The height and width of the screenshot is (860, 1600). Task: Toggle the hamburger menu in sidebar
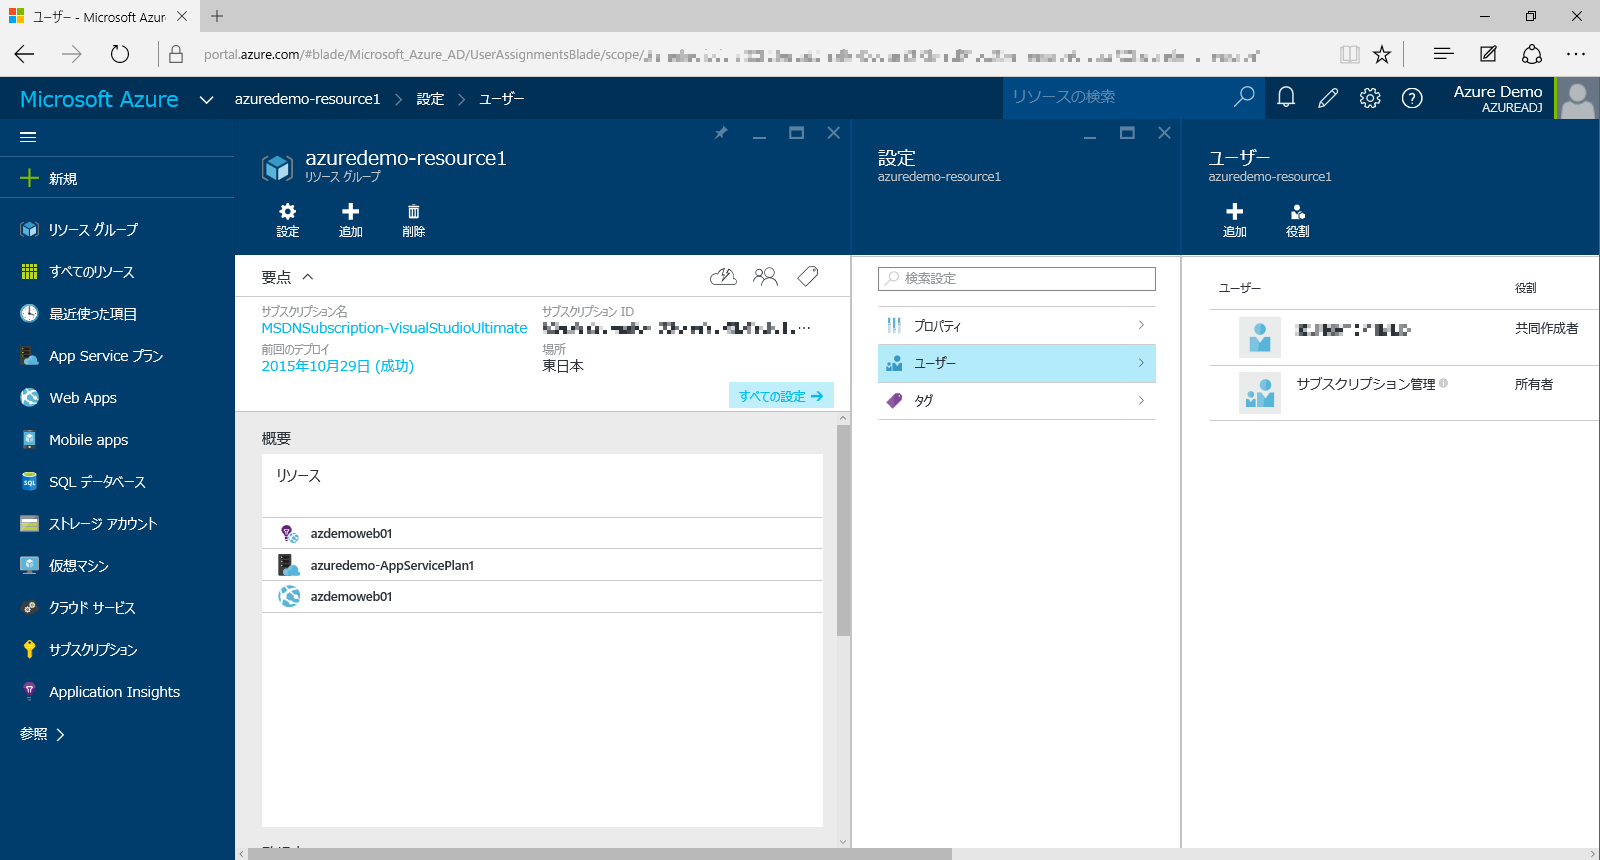point(28,137)
